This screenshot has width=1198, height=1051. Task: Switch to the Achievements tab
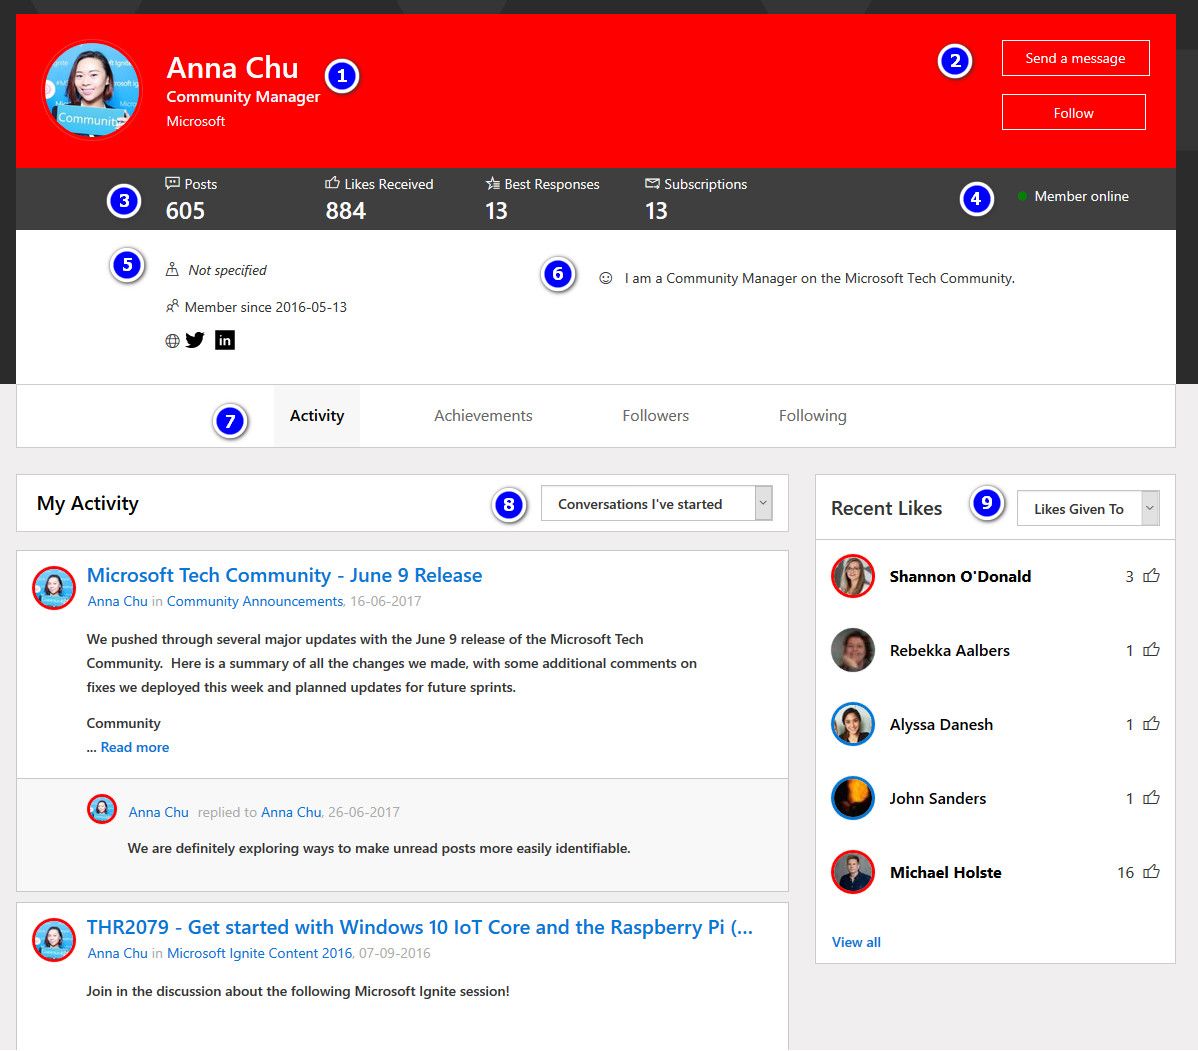[483, 415]
